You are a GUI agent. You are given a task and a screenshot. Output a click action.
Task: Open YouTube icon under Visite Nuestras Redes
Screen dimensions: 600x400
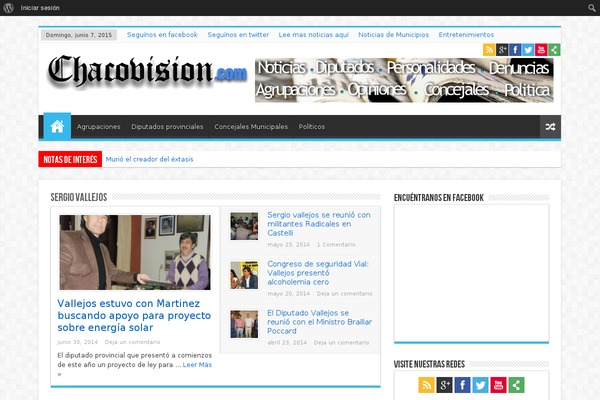pyautogui.click(x=498, y=385)
